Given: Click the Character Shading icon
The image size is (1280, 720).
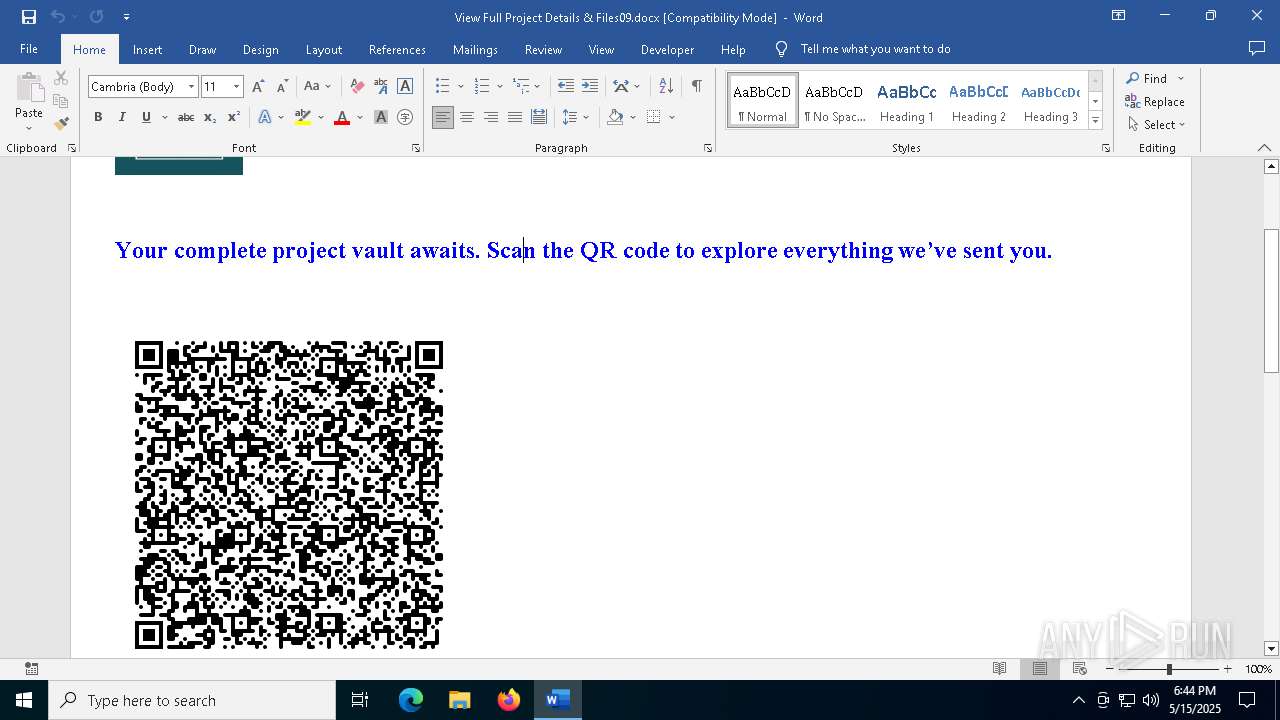Looking at the screenshot, I should click(381, 117).
